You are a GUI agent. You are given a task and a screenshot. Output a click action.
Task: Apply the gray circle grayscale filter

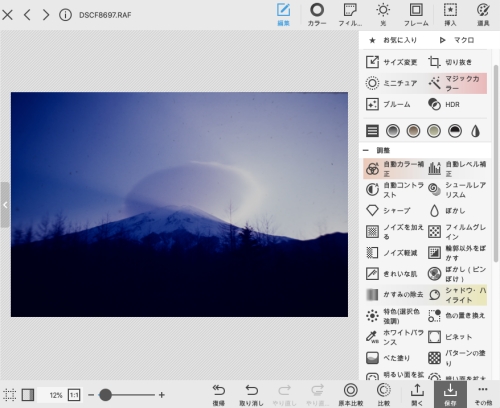tap(393, 131)
